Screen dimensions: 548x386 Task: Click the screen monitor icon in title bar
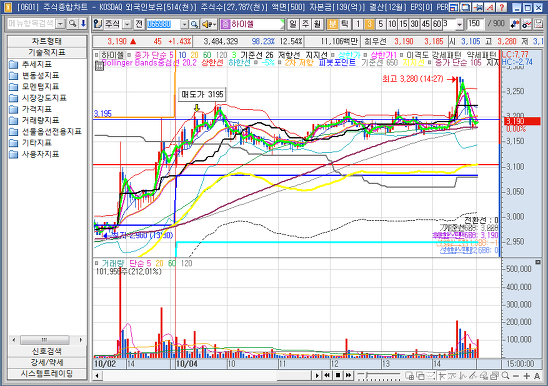coord(465,7)
